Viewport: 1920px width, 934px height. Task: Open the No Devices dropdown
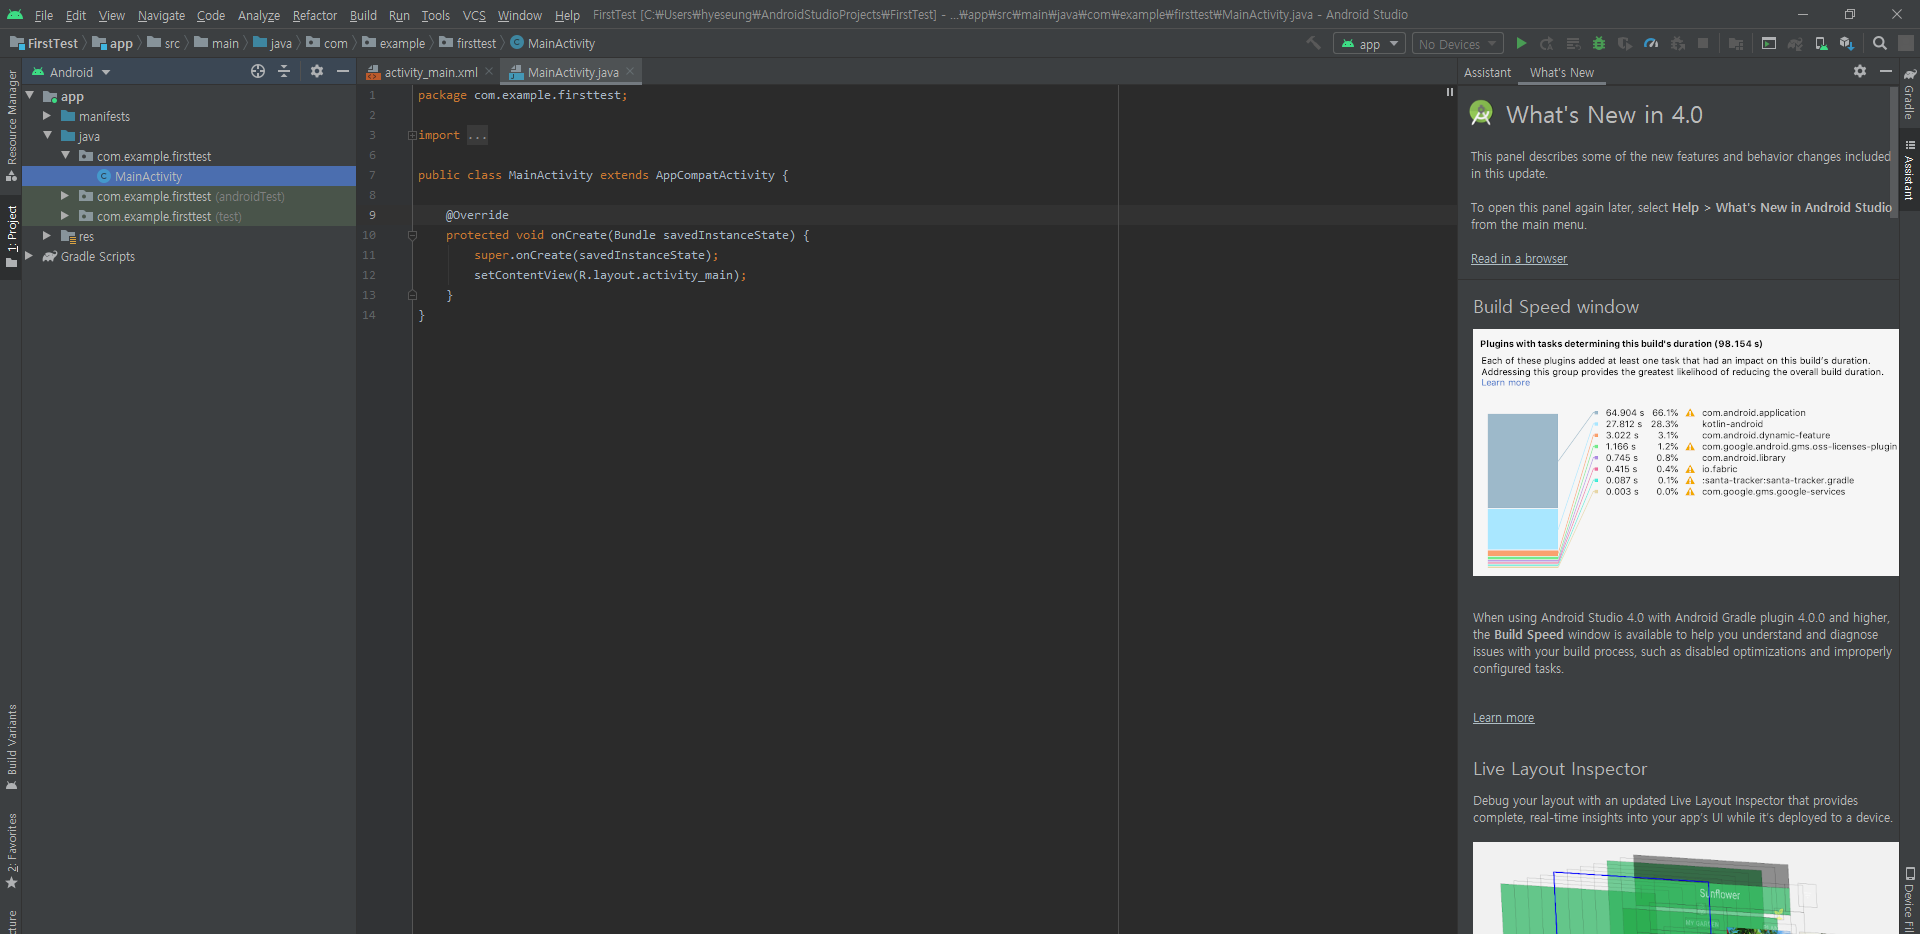tap(1457, 44)
